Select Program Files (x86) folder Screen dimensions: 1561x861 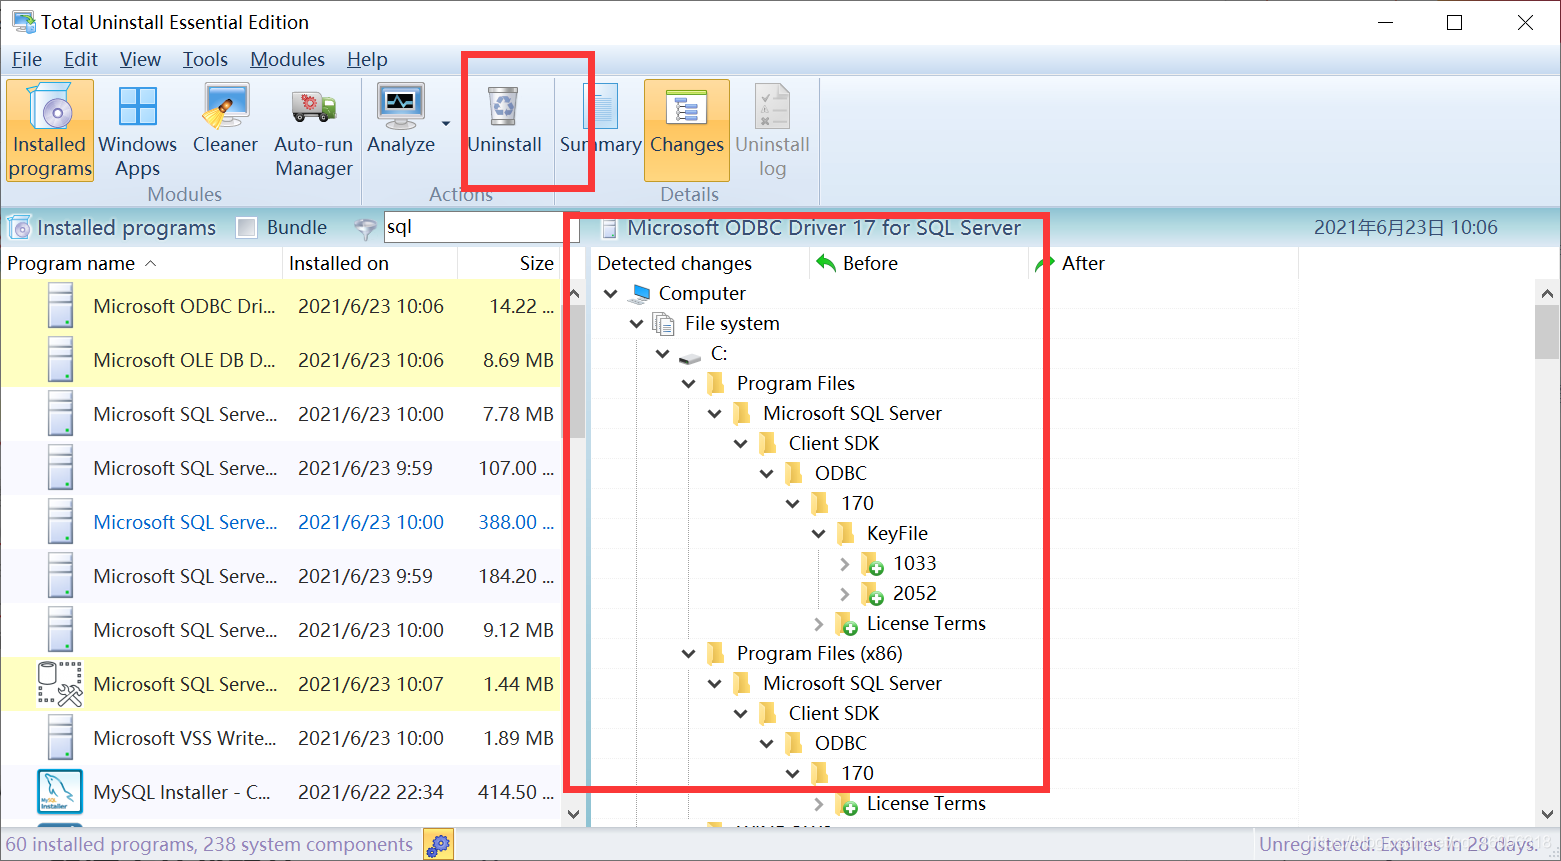[x=805, y=654]
